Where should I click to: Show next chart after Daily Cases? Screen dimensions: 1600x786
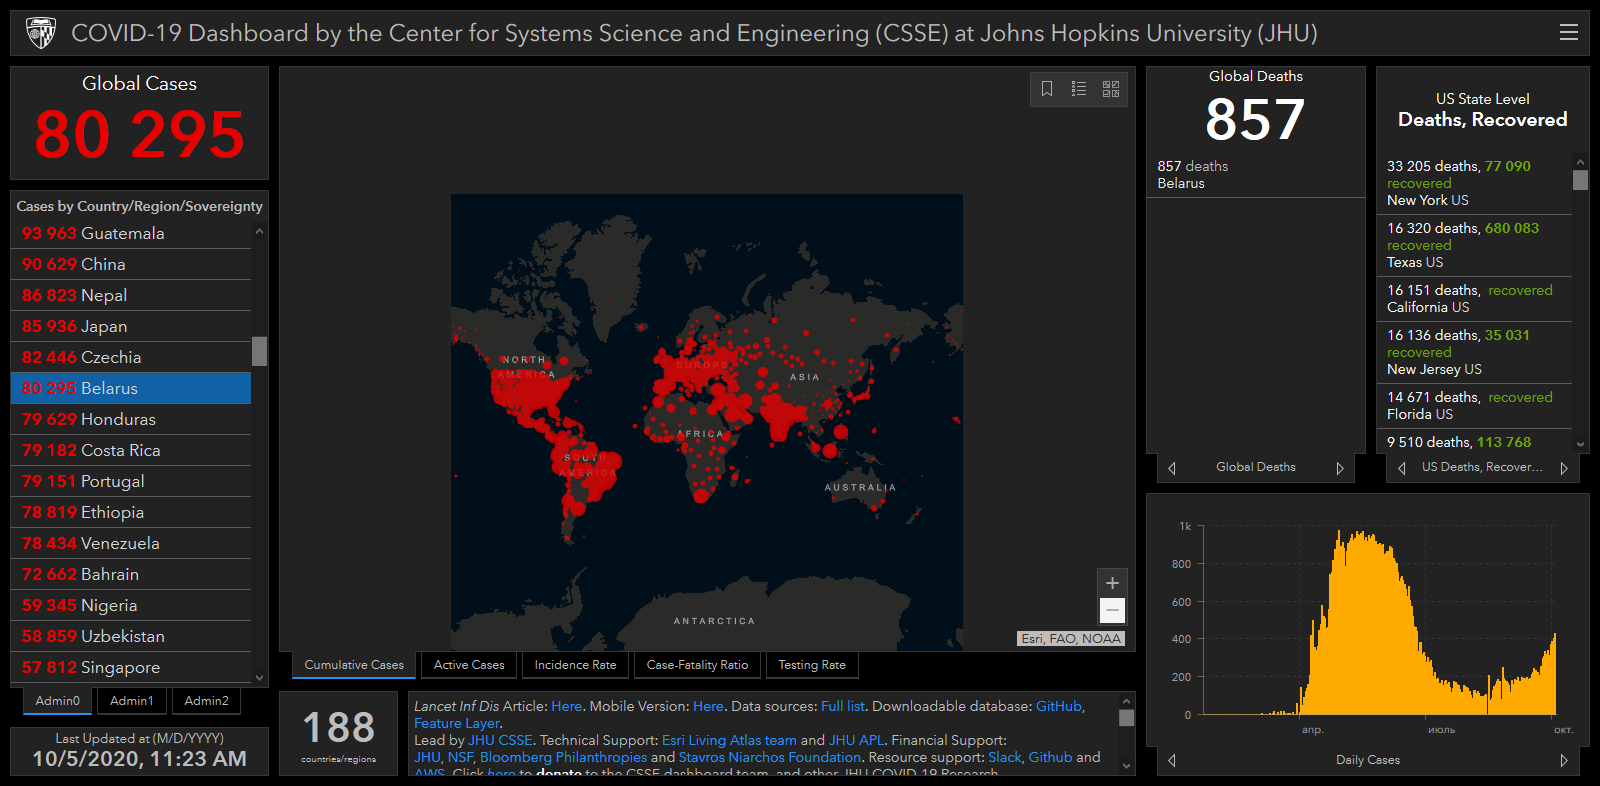pyautogui.click(x=1564, y=760)
